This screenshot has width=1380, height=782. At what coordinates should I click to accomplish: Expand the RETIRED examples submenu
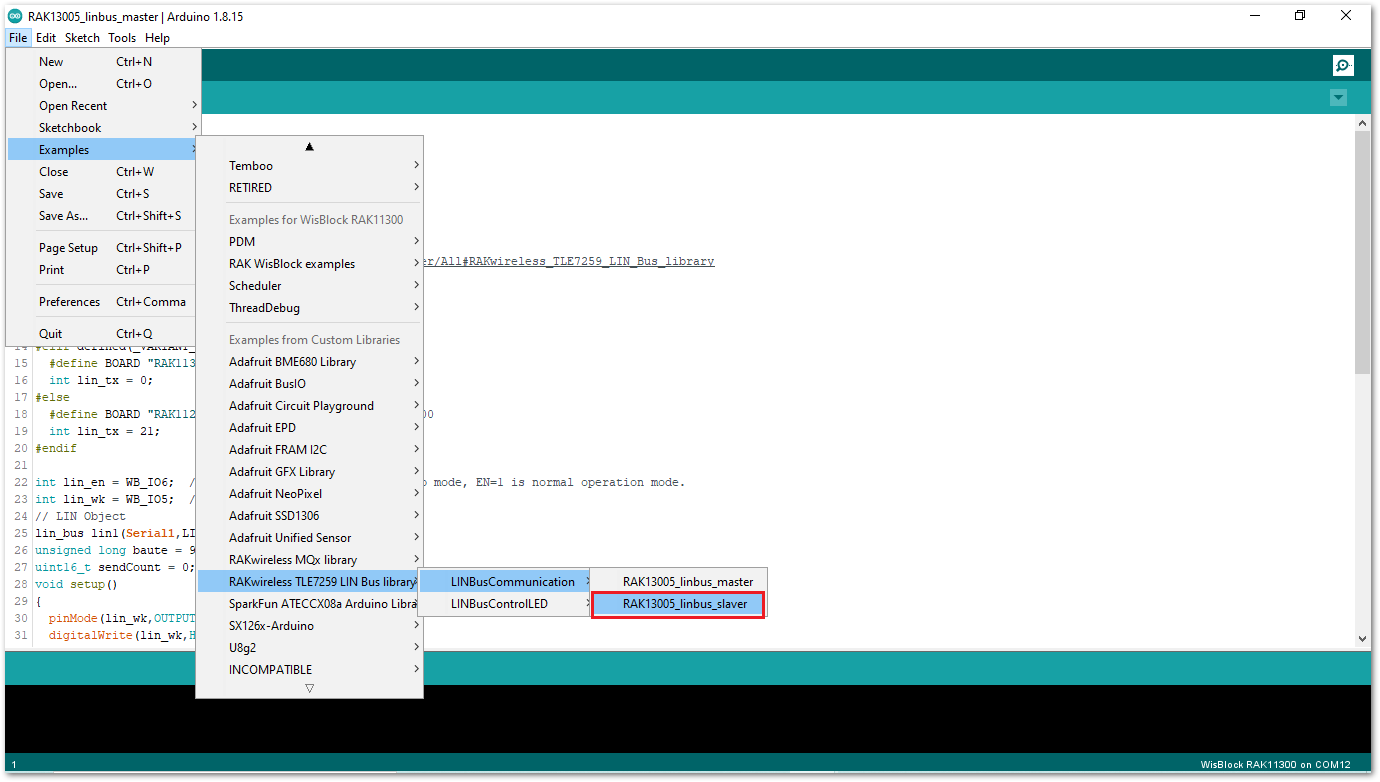click(310, 188)
